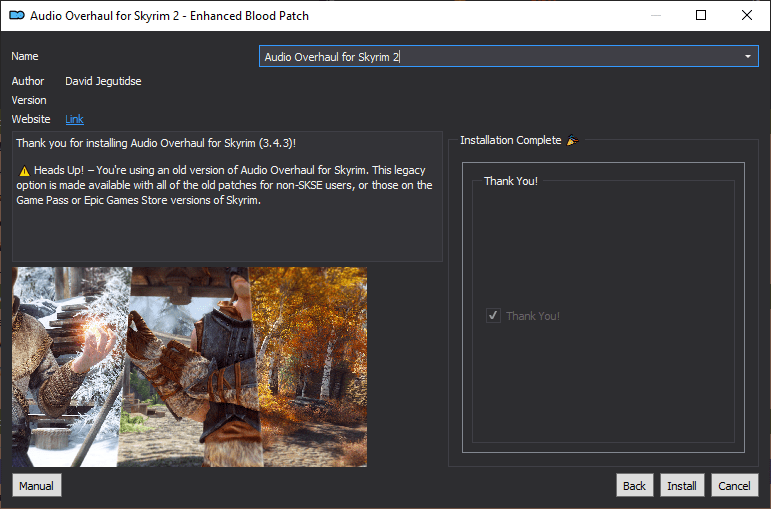Click the Install button

coord(682,486)
